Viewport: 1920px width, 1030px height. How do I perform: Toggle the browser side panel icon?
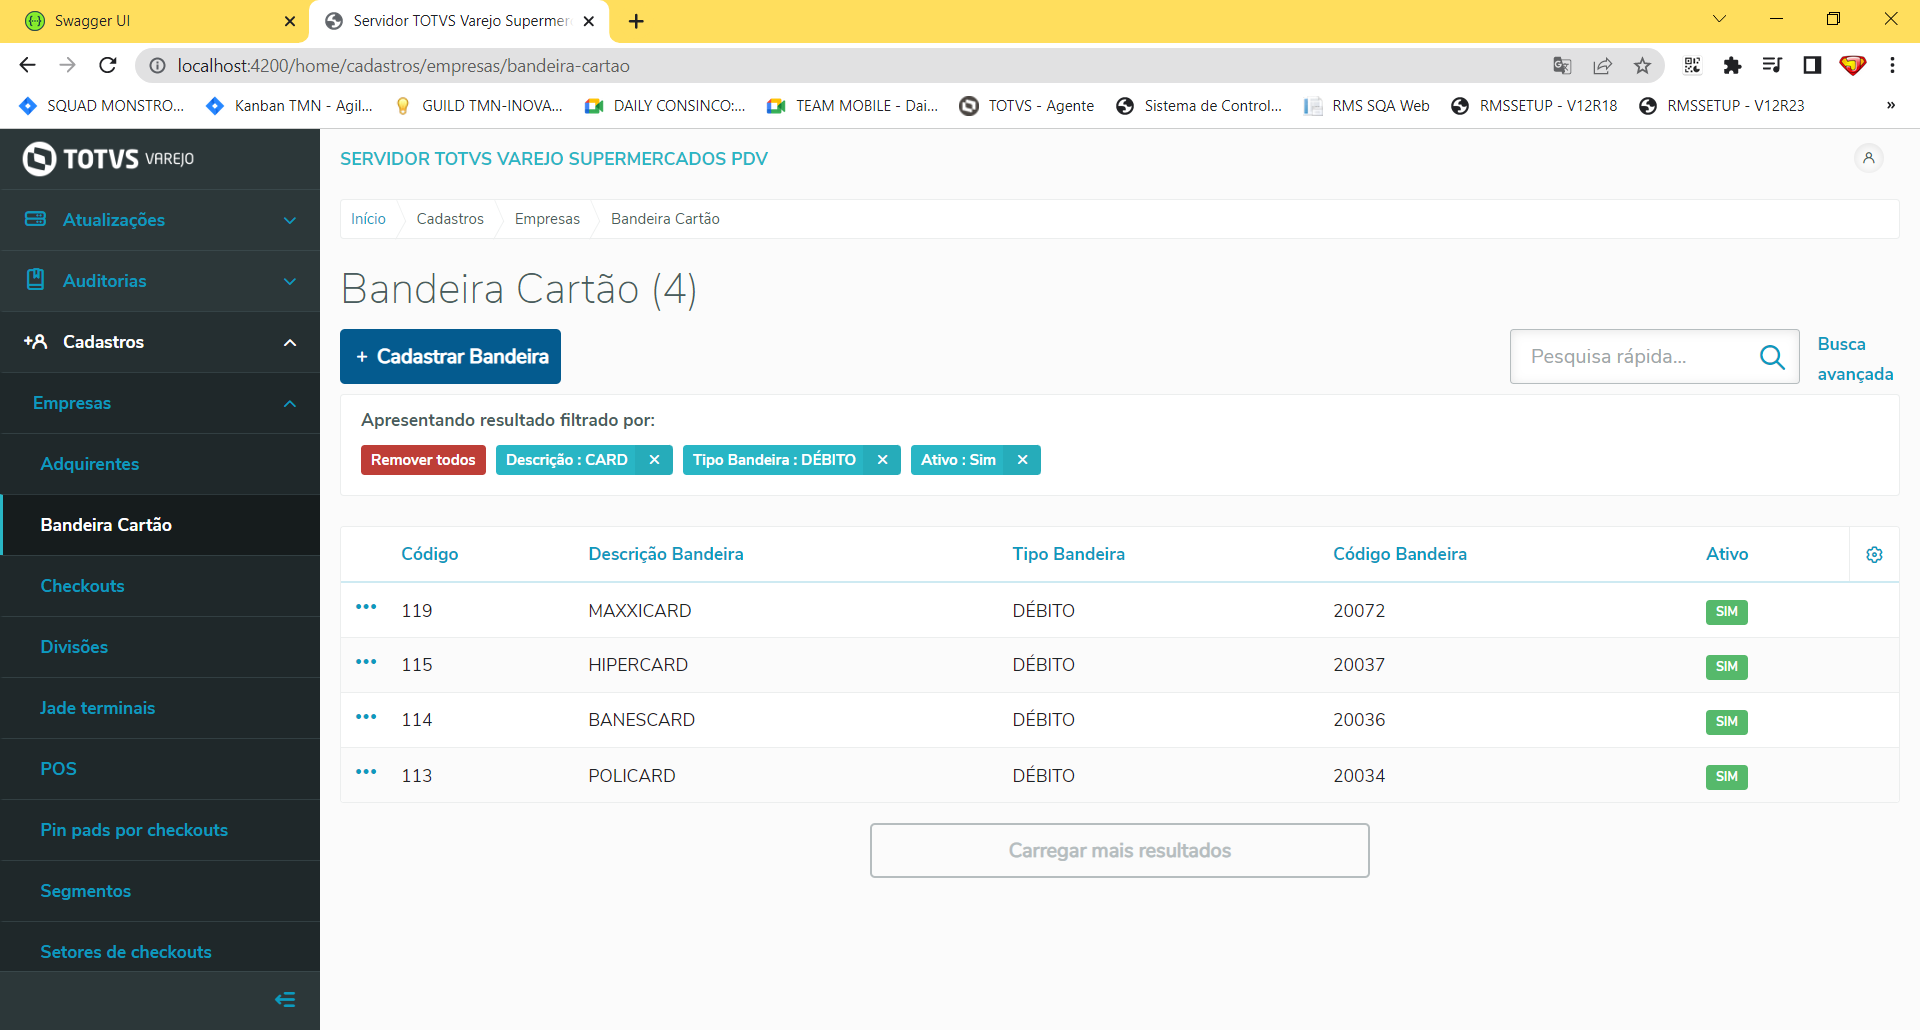[x=1812, y=65]
